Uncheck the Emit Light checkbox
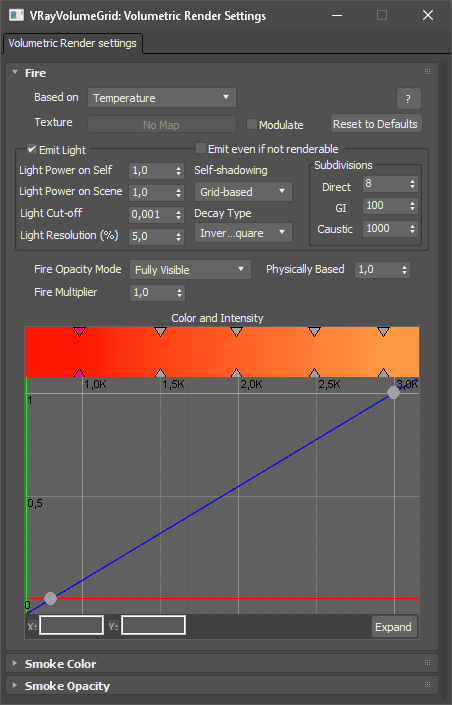 point(31,149)
